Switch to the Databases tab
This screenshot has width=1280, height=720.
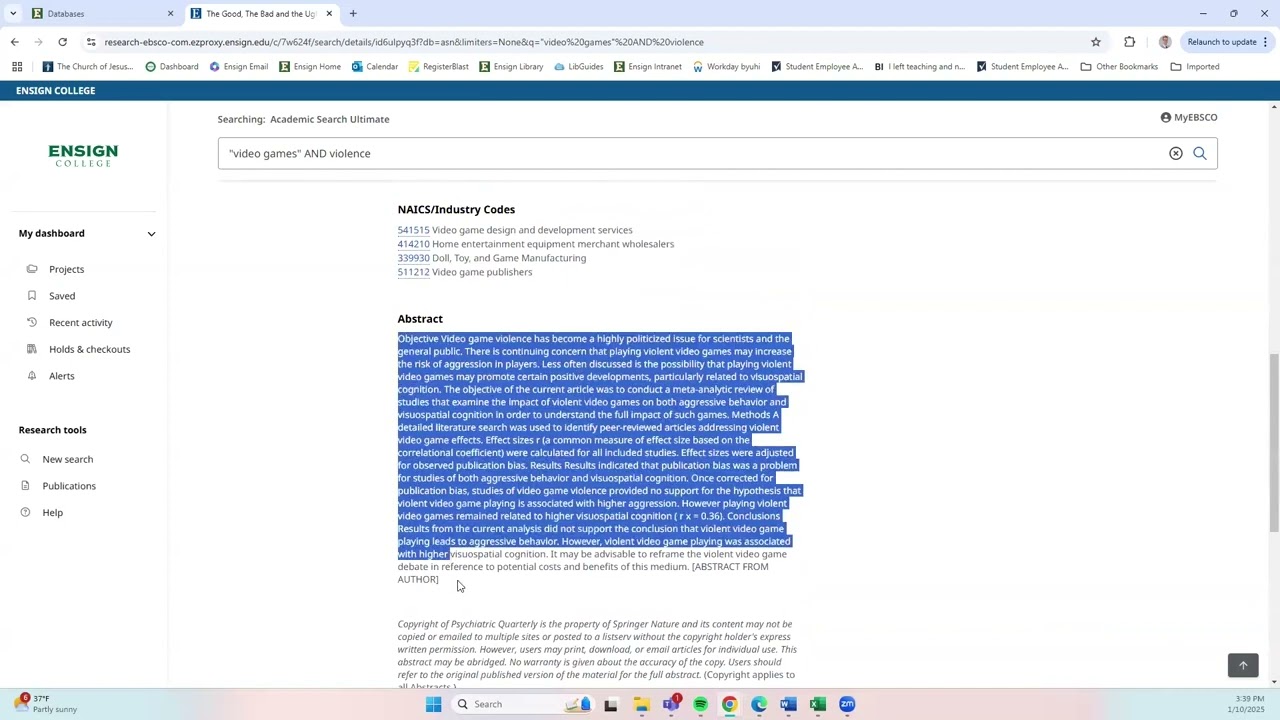(x=100, y=13)
